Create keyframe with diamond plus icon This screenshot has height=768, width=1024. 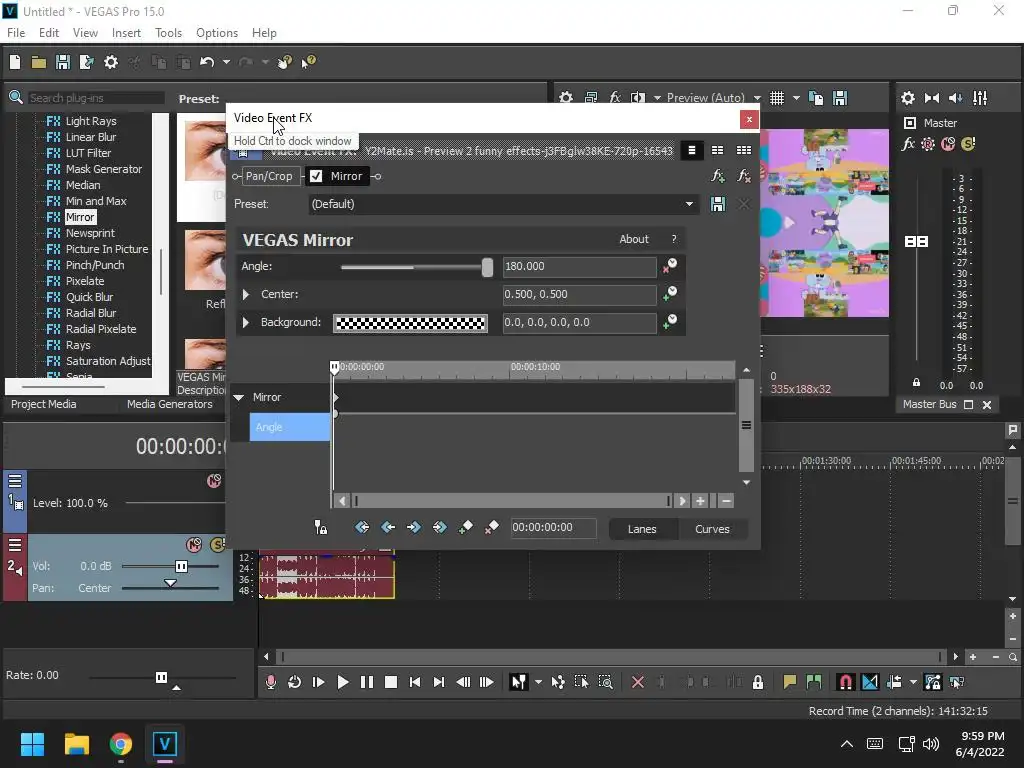(x=466, y=527)
